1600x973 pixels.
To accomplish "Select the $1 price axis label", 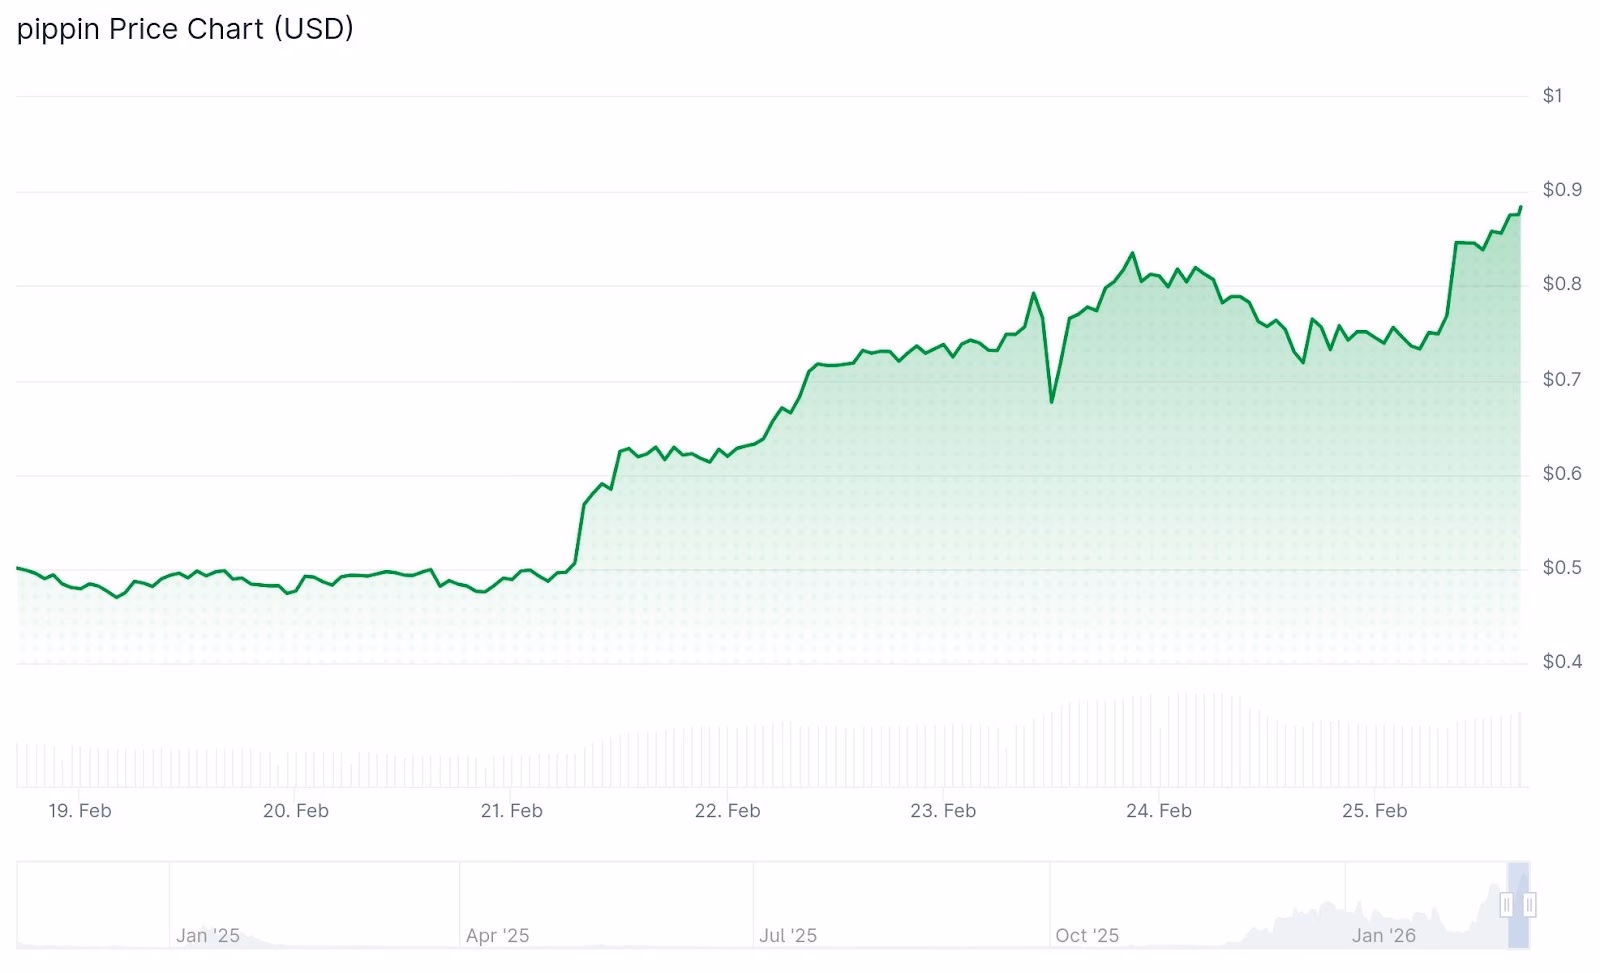I will 1552,96.
